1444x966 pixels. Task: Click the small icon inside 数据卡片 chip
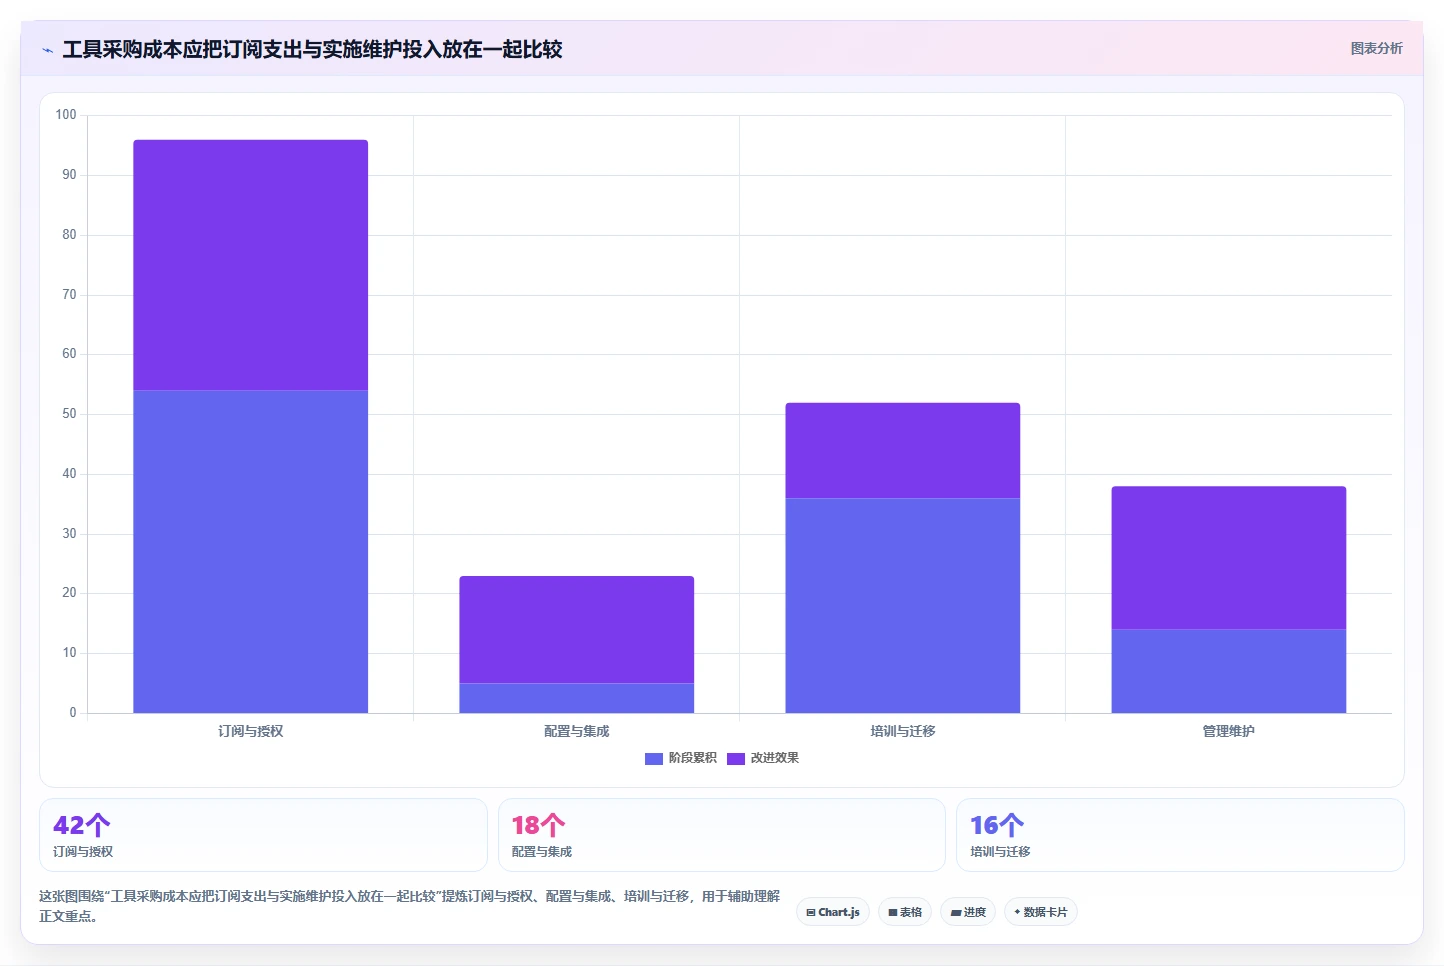pyautogui.click(x=1017, y=912)
